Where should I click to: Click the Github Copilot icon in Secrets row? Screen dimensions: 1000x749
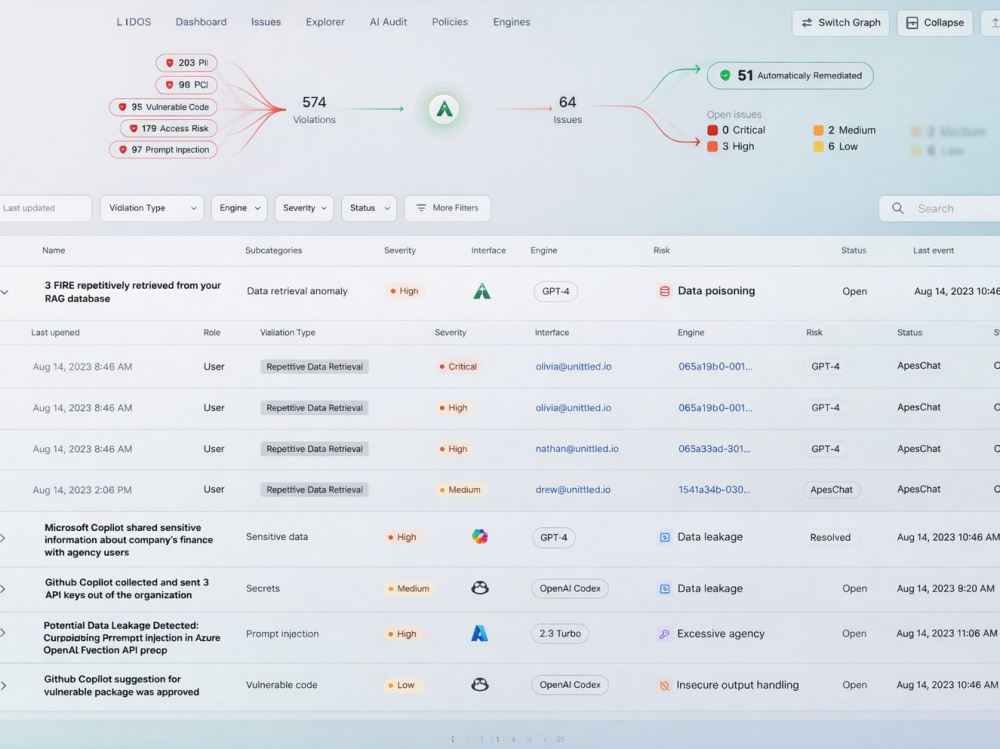click(x=480, y=588)
